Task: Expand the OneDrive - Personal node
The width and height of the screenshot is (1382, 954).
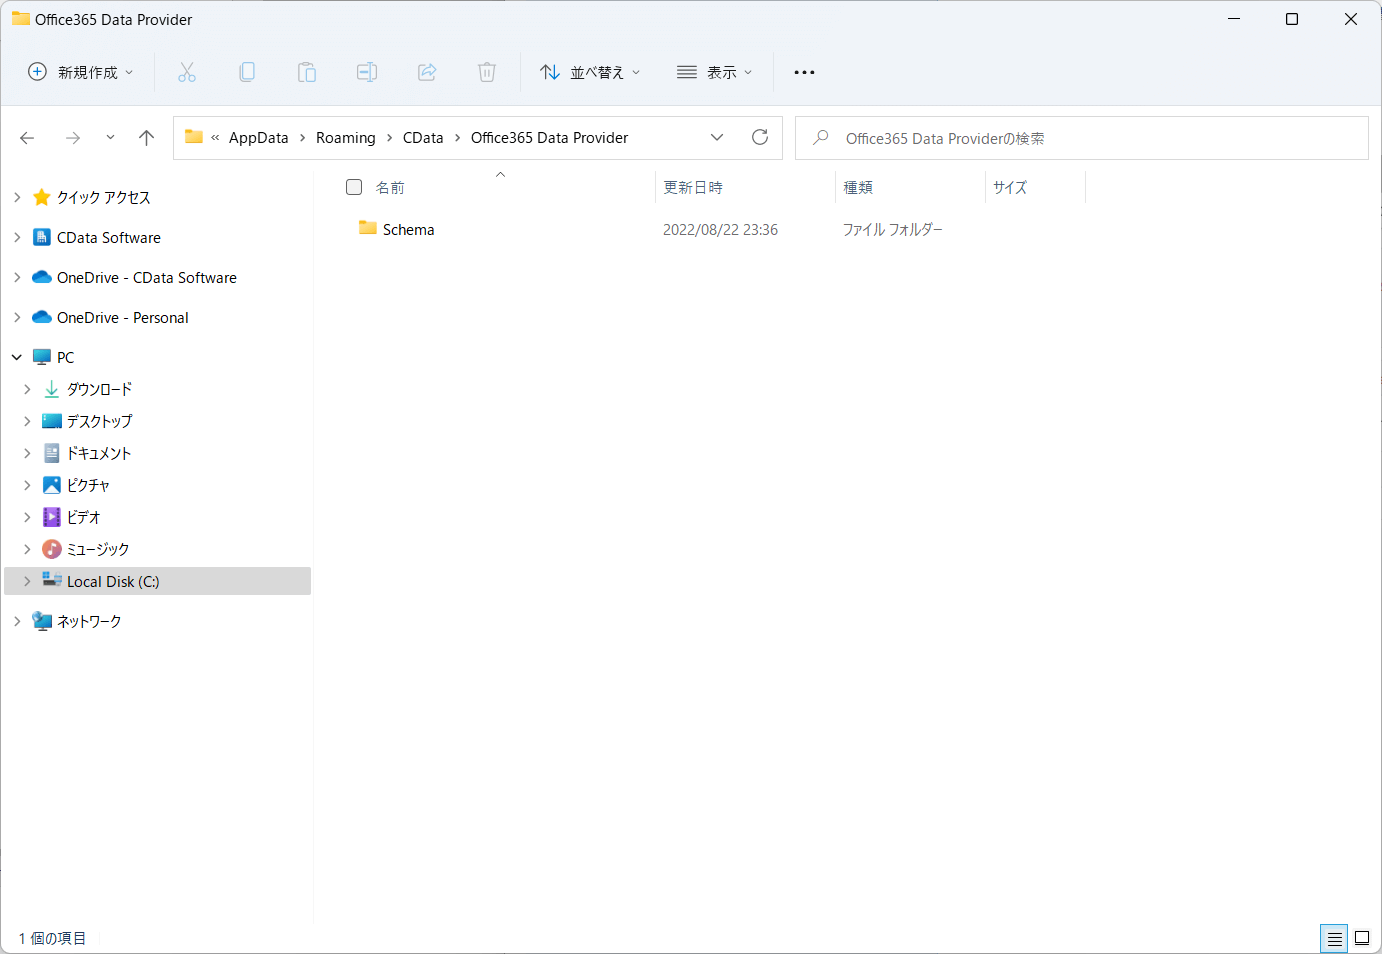Action: (x=17, y=317)
